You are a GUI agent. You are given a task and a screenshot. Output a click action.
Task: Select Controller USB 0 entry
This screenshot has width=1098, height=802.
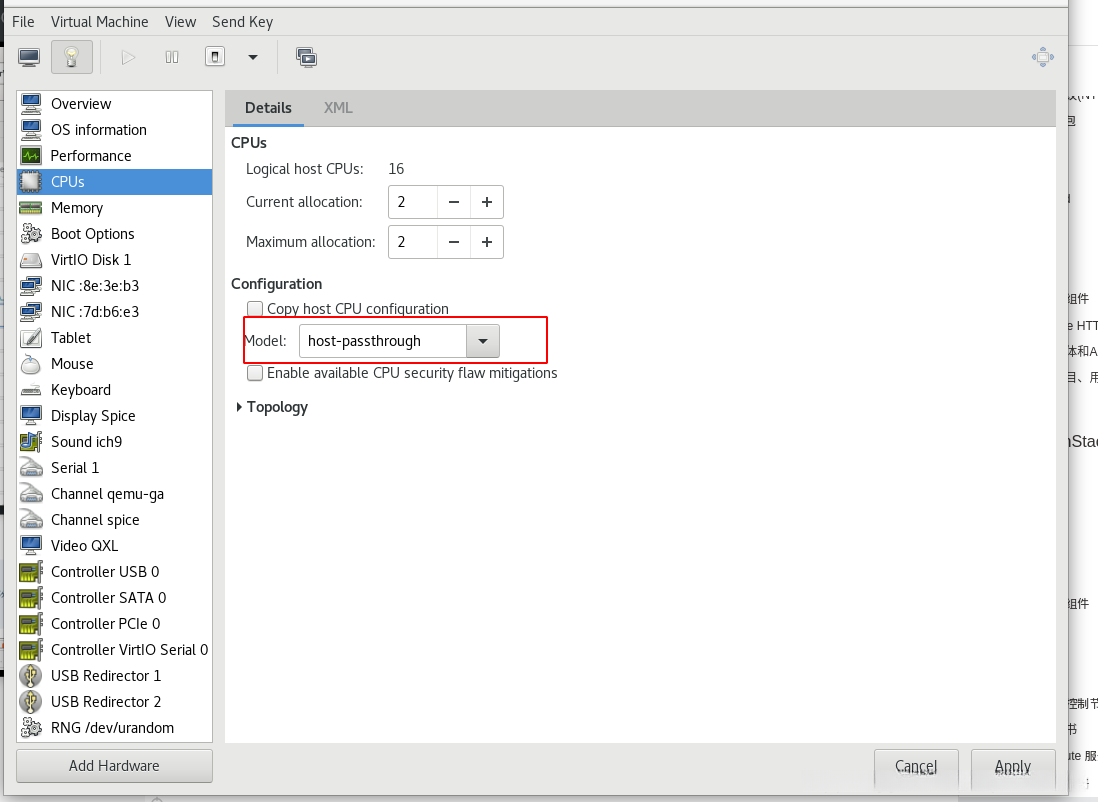pos(114,572)
